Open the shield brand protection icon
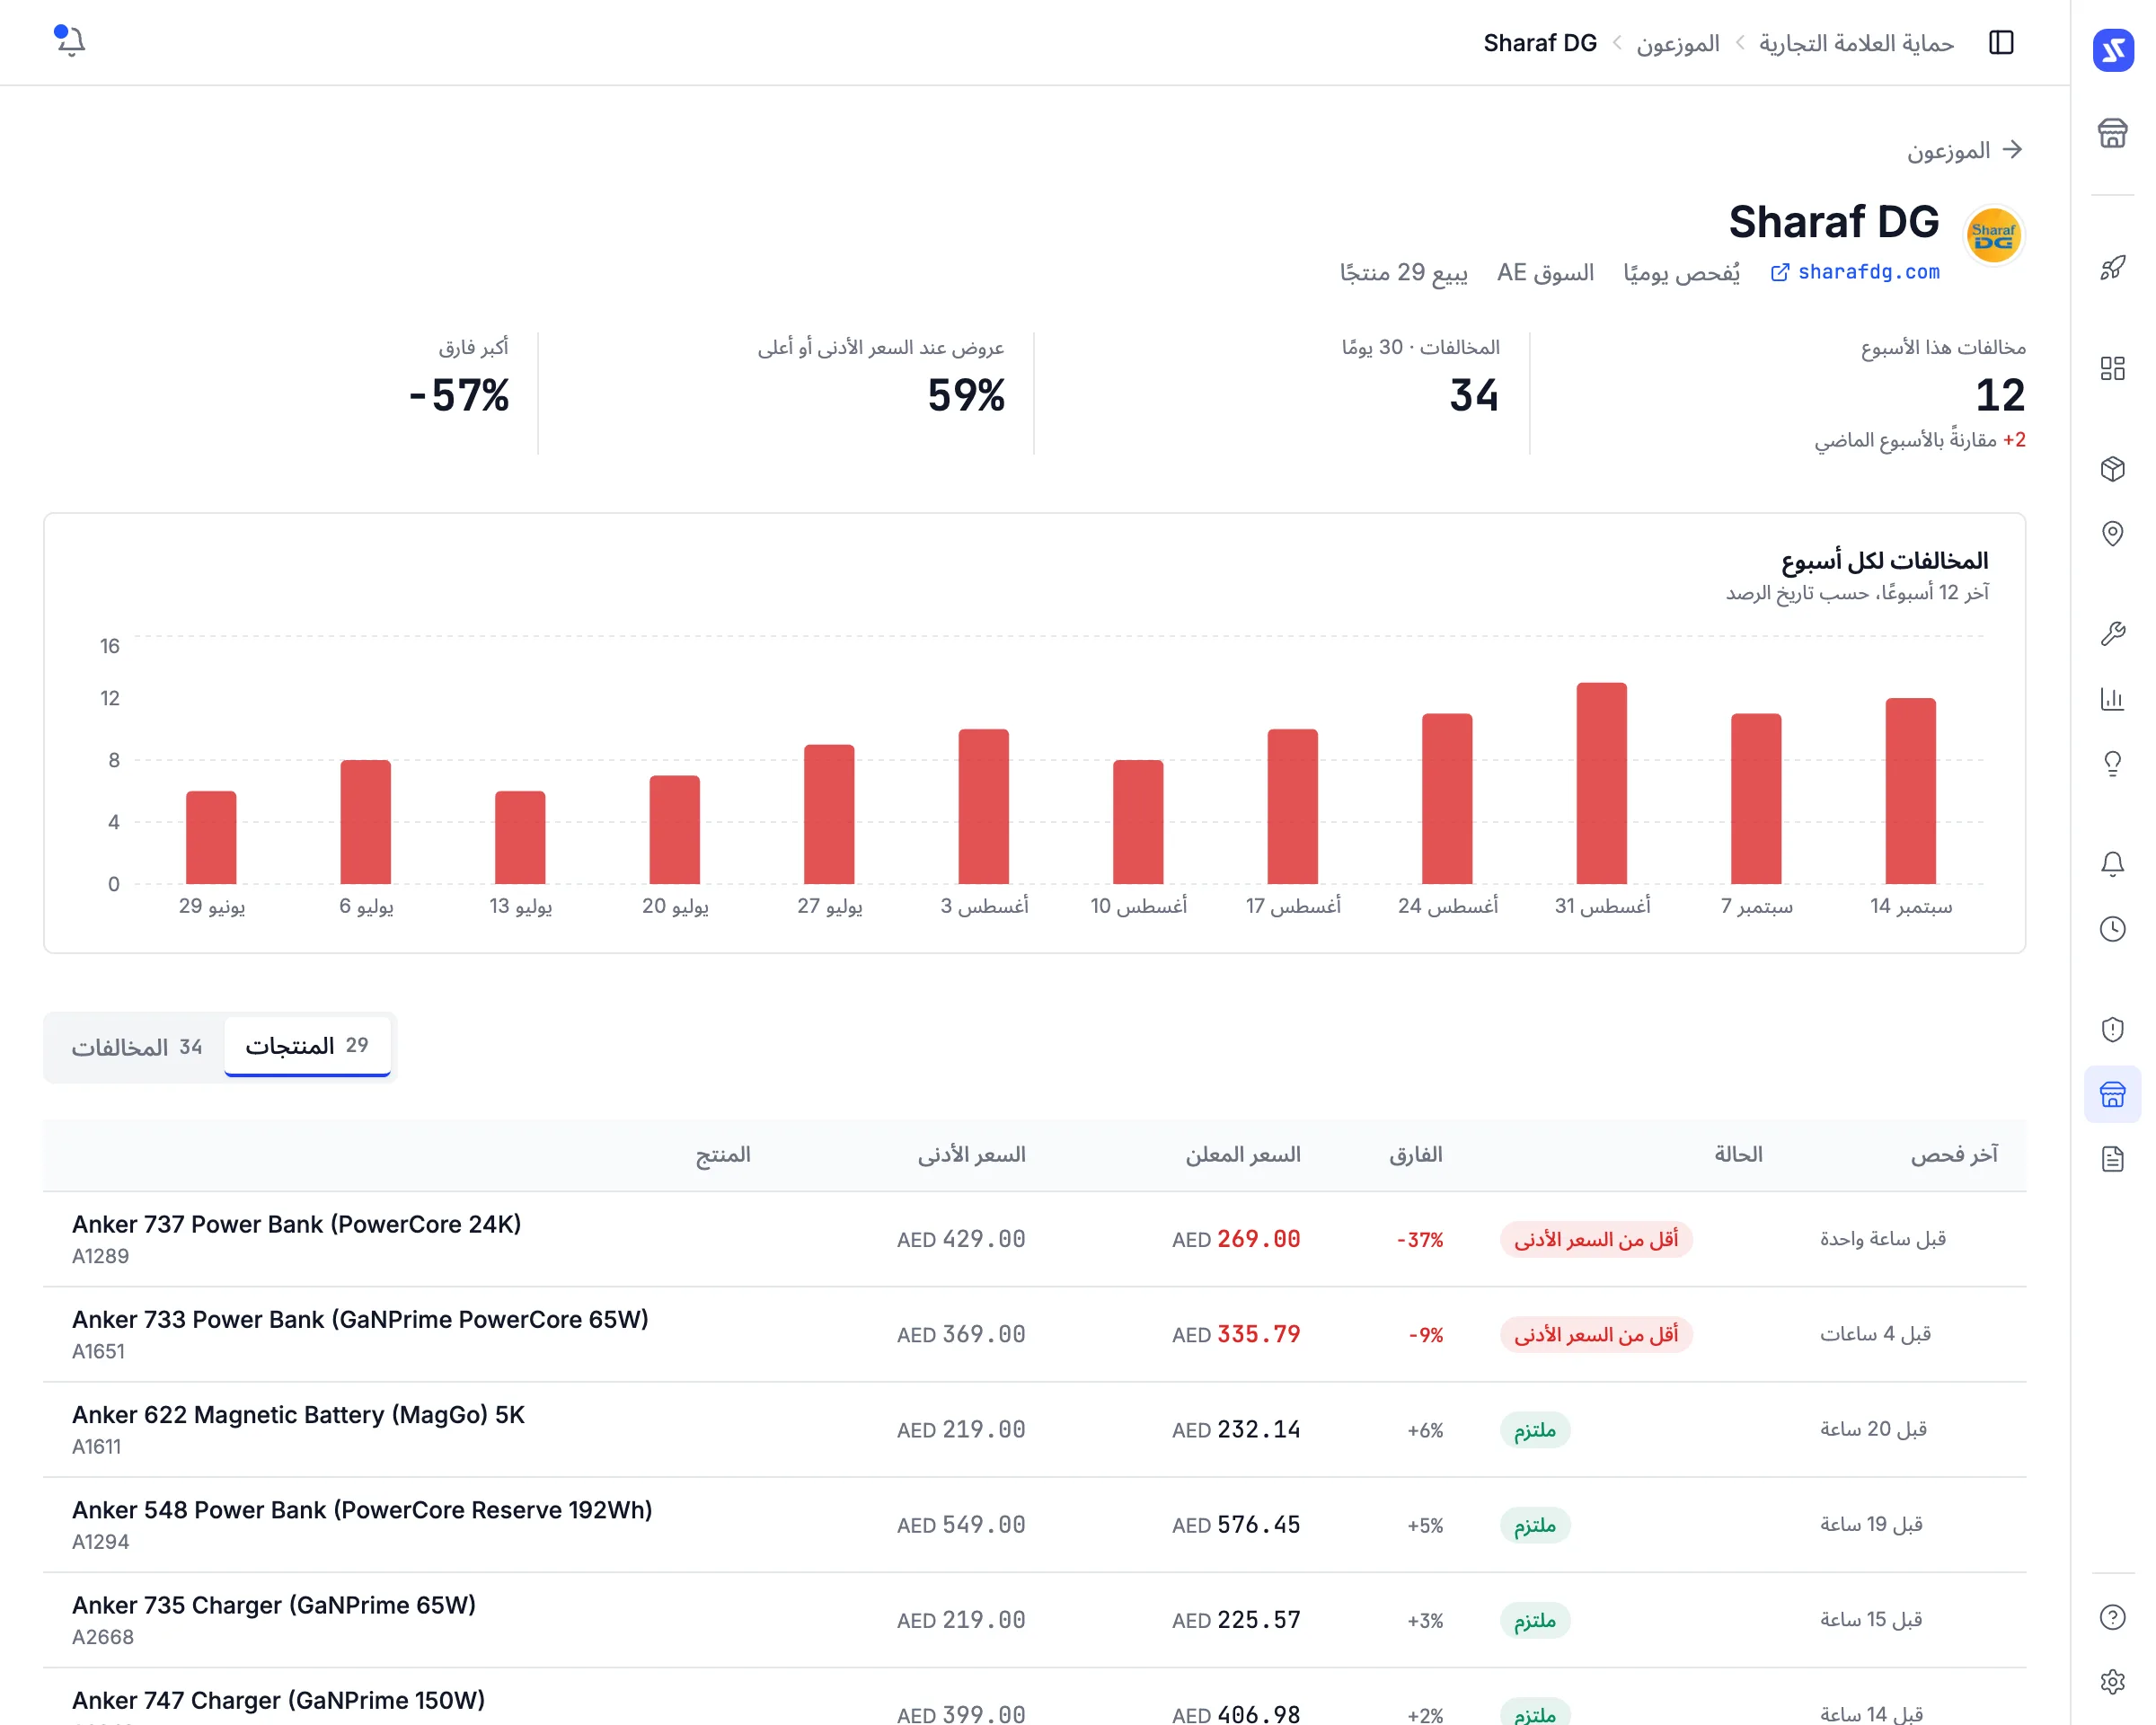The width and height of the screenshot is (2156, 1725). click(x=2112, y=1029)
